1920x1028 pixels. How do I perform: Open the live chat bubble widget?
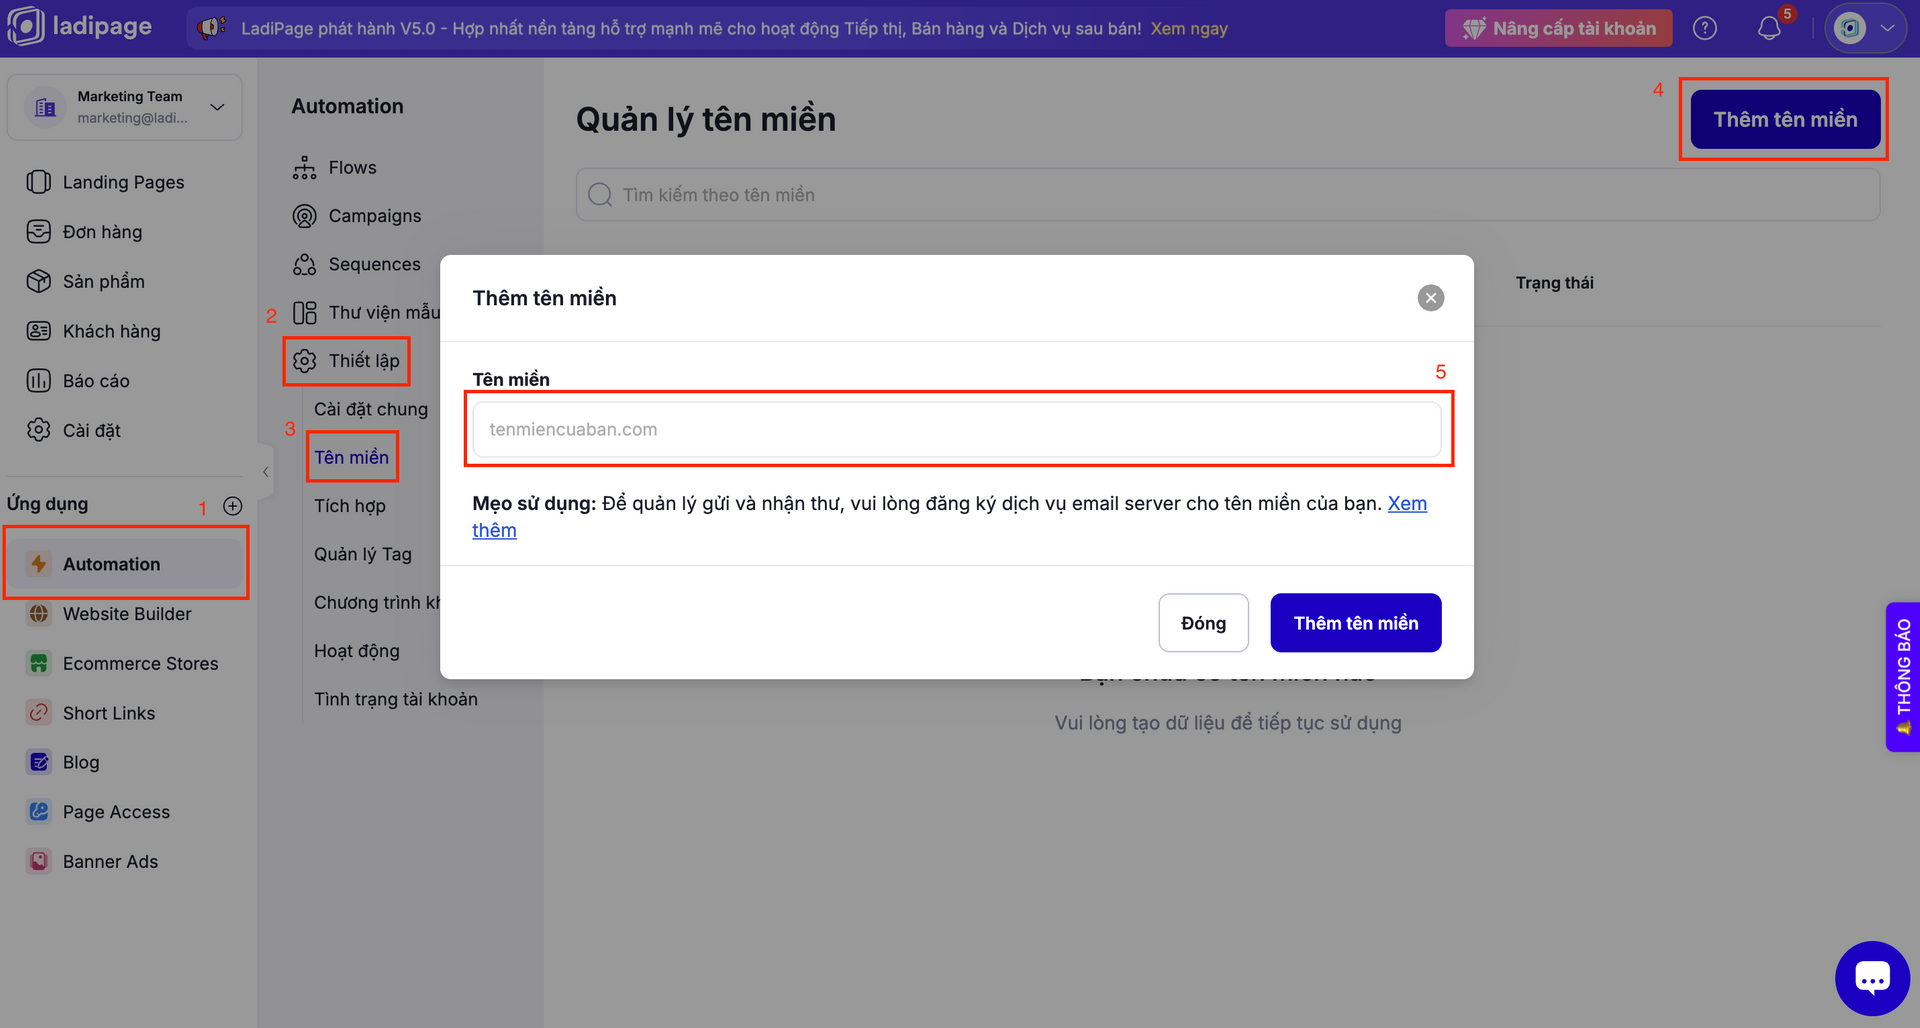click(x=1872, y=978)
